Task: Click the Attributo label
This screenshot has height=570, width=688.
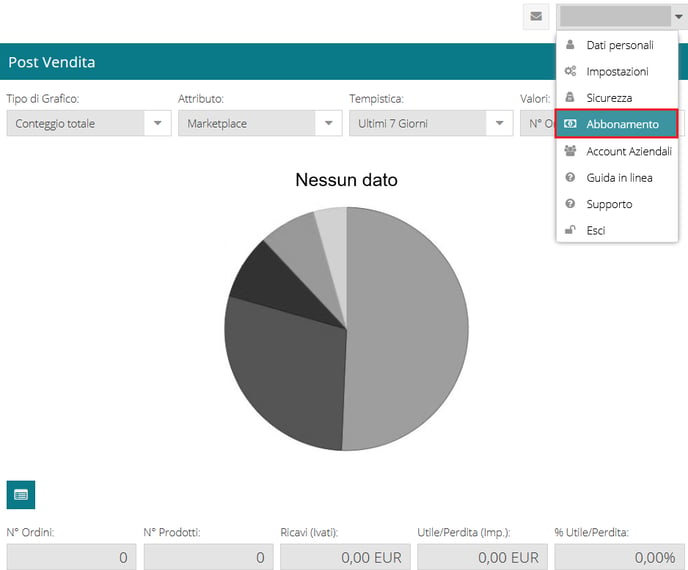Action: [201, 99]
